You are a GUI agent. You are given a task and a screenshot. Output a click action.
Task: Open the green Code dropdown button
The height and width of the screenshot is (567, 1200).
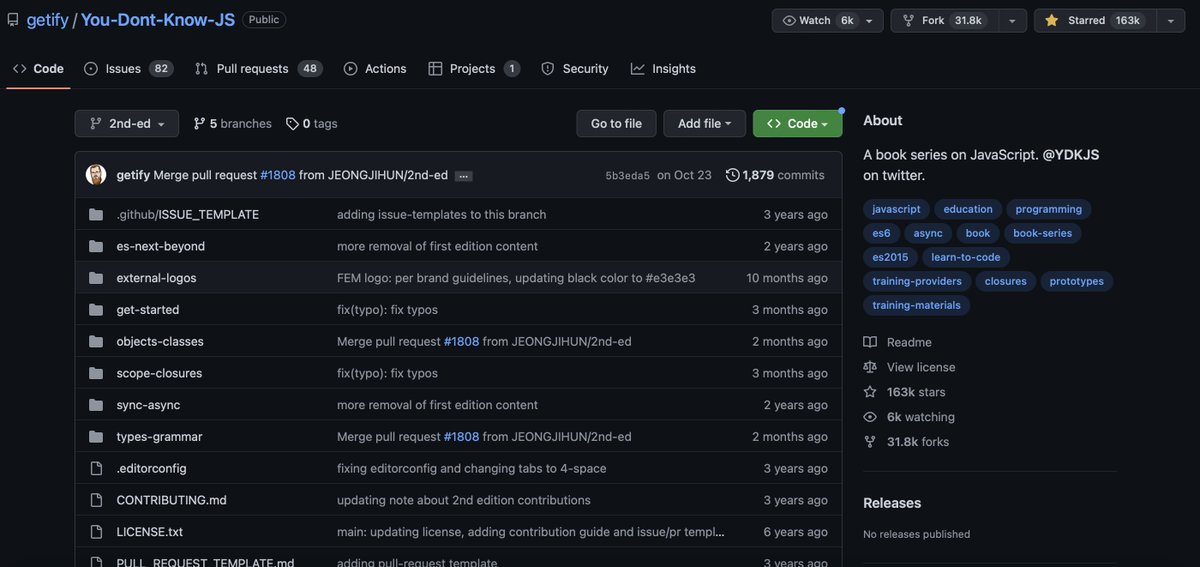click(797, 124)
